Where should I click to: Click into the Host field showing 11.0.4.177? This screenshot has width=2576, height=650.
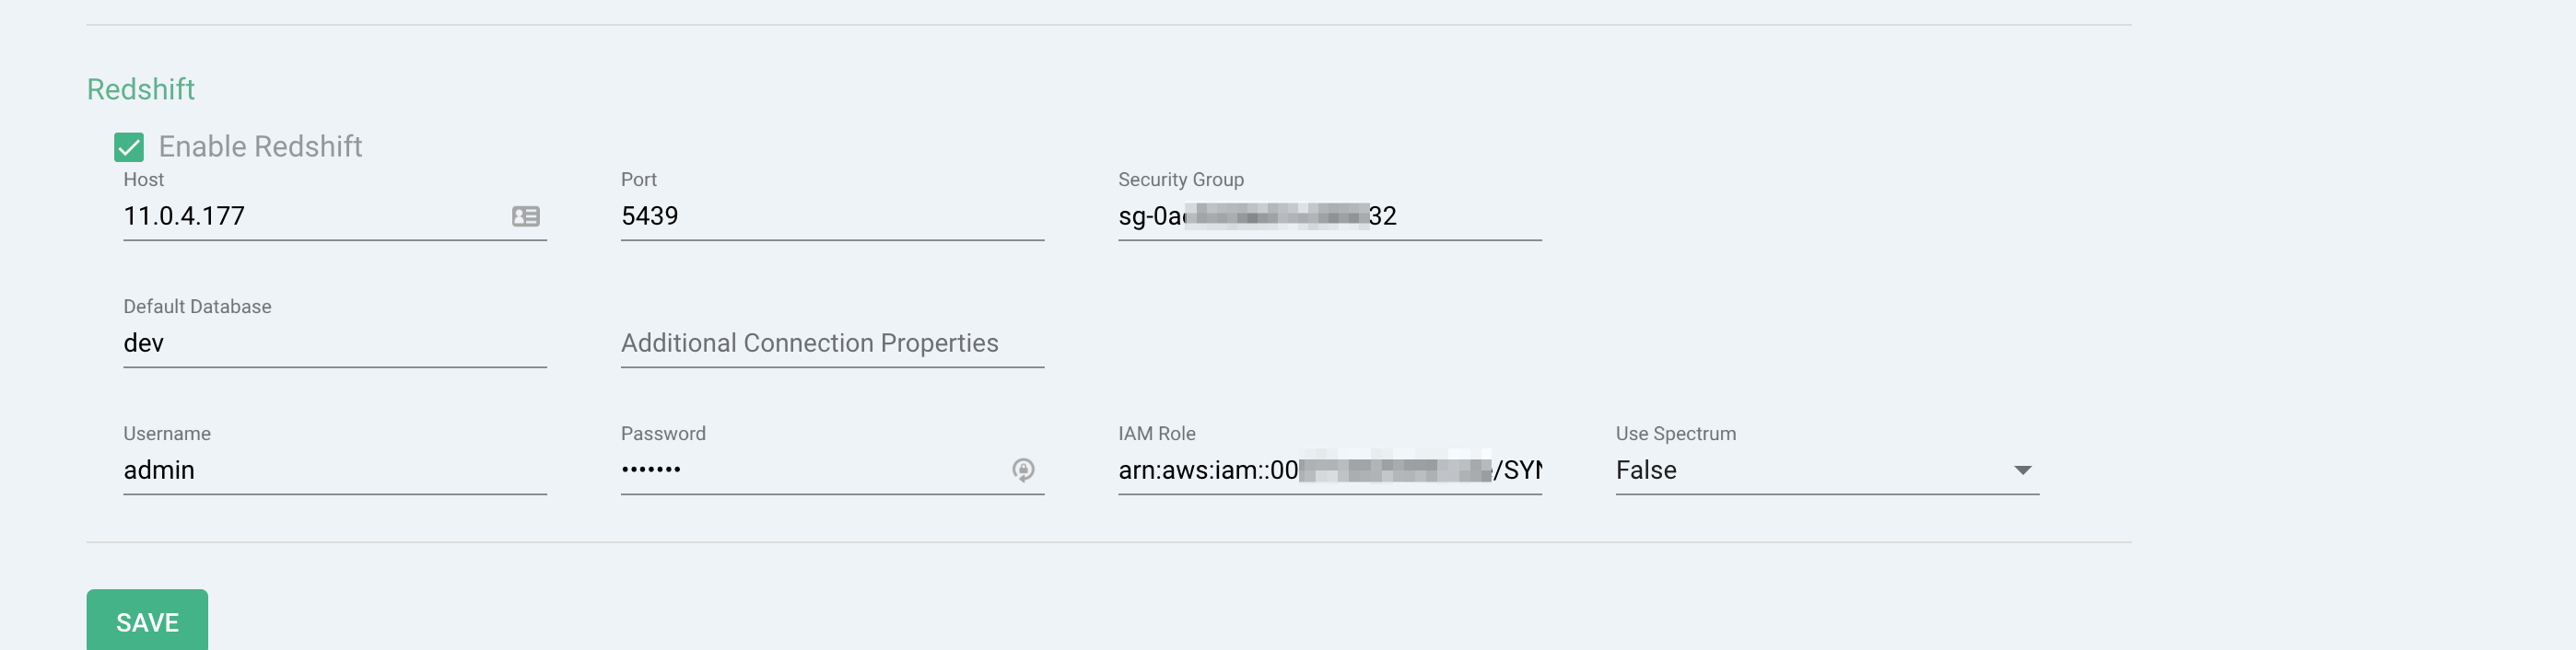point(300,216)
